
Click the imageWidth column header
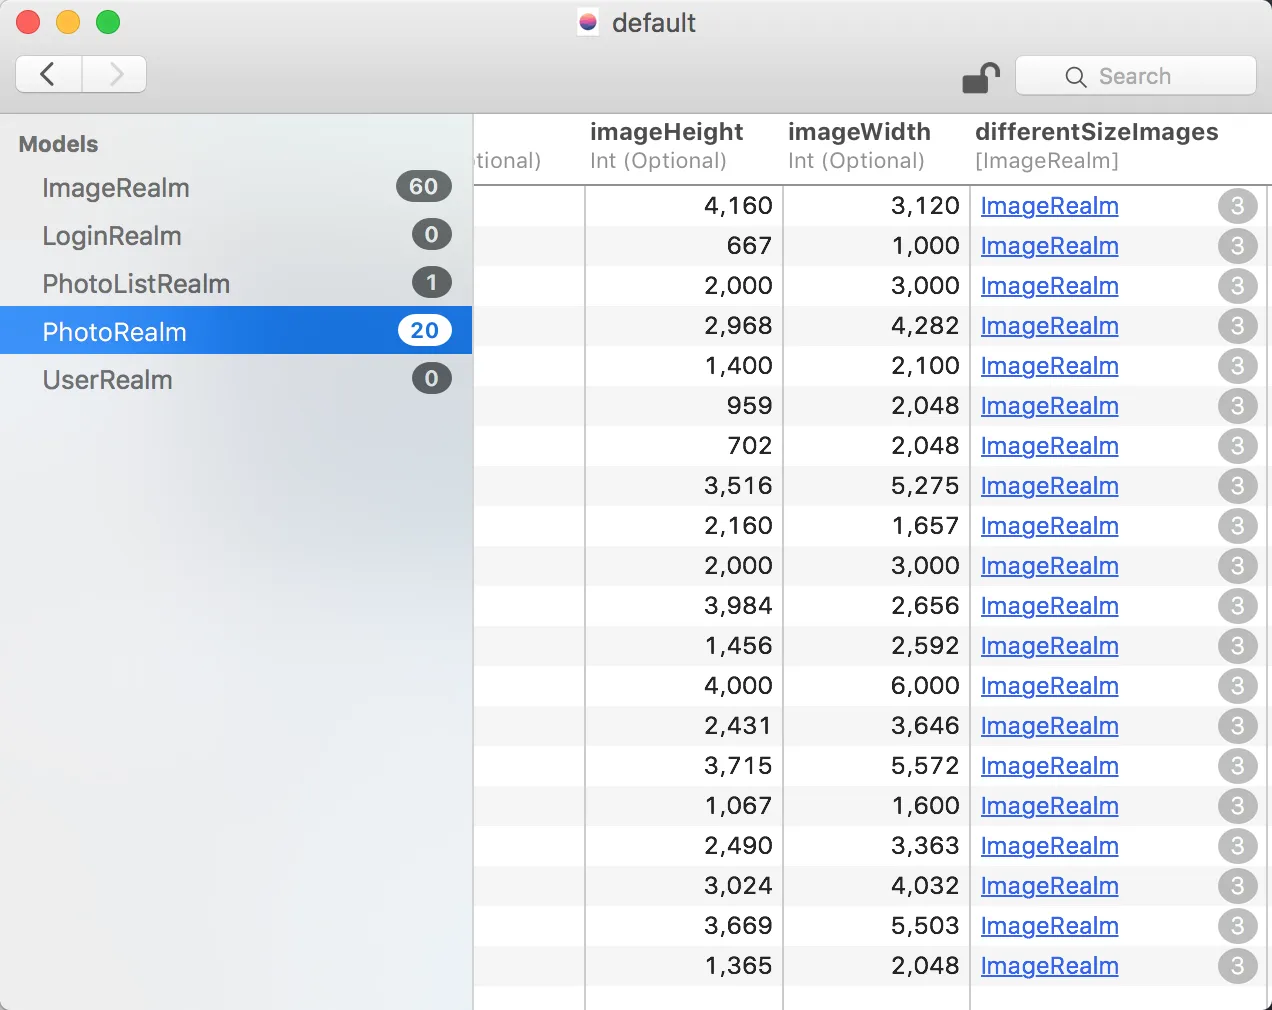(x=877, y=146)
